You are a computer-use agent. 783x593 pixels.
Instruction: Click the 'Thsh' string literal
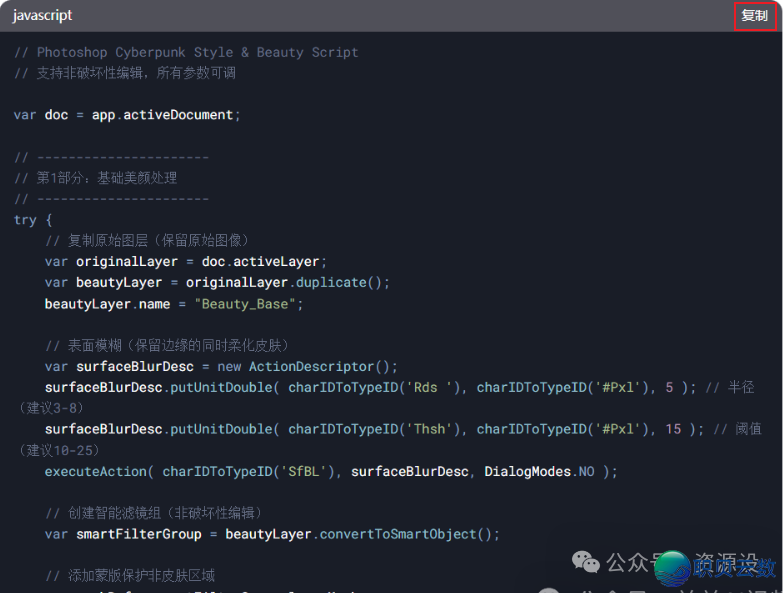tap(432, 429)
